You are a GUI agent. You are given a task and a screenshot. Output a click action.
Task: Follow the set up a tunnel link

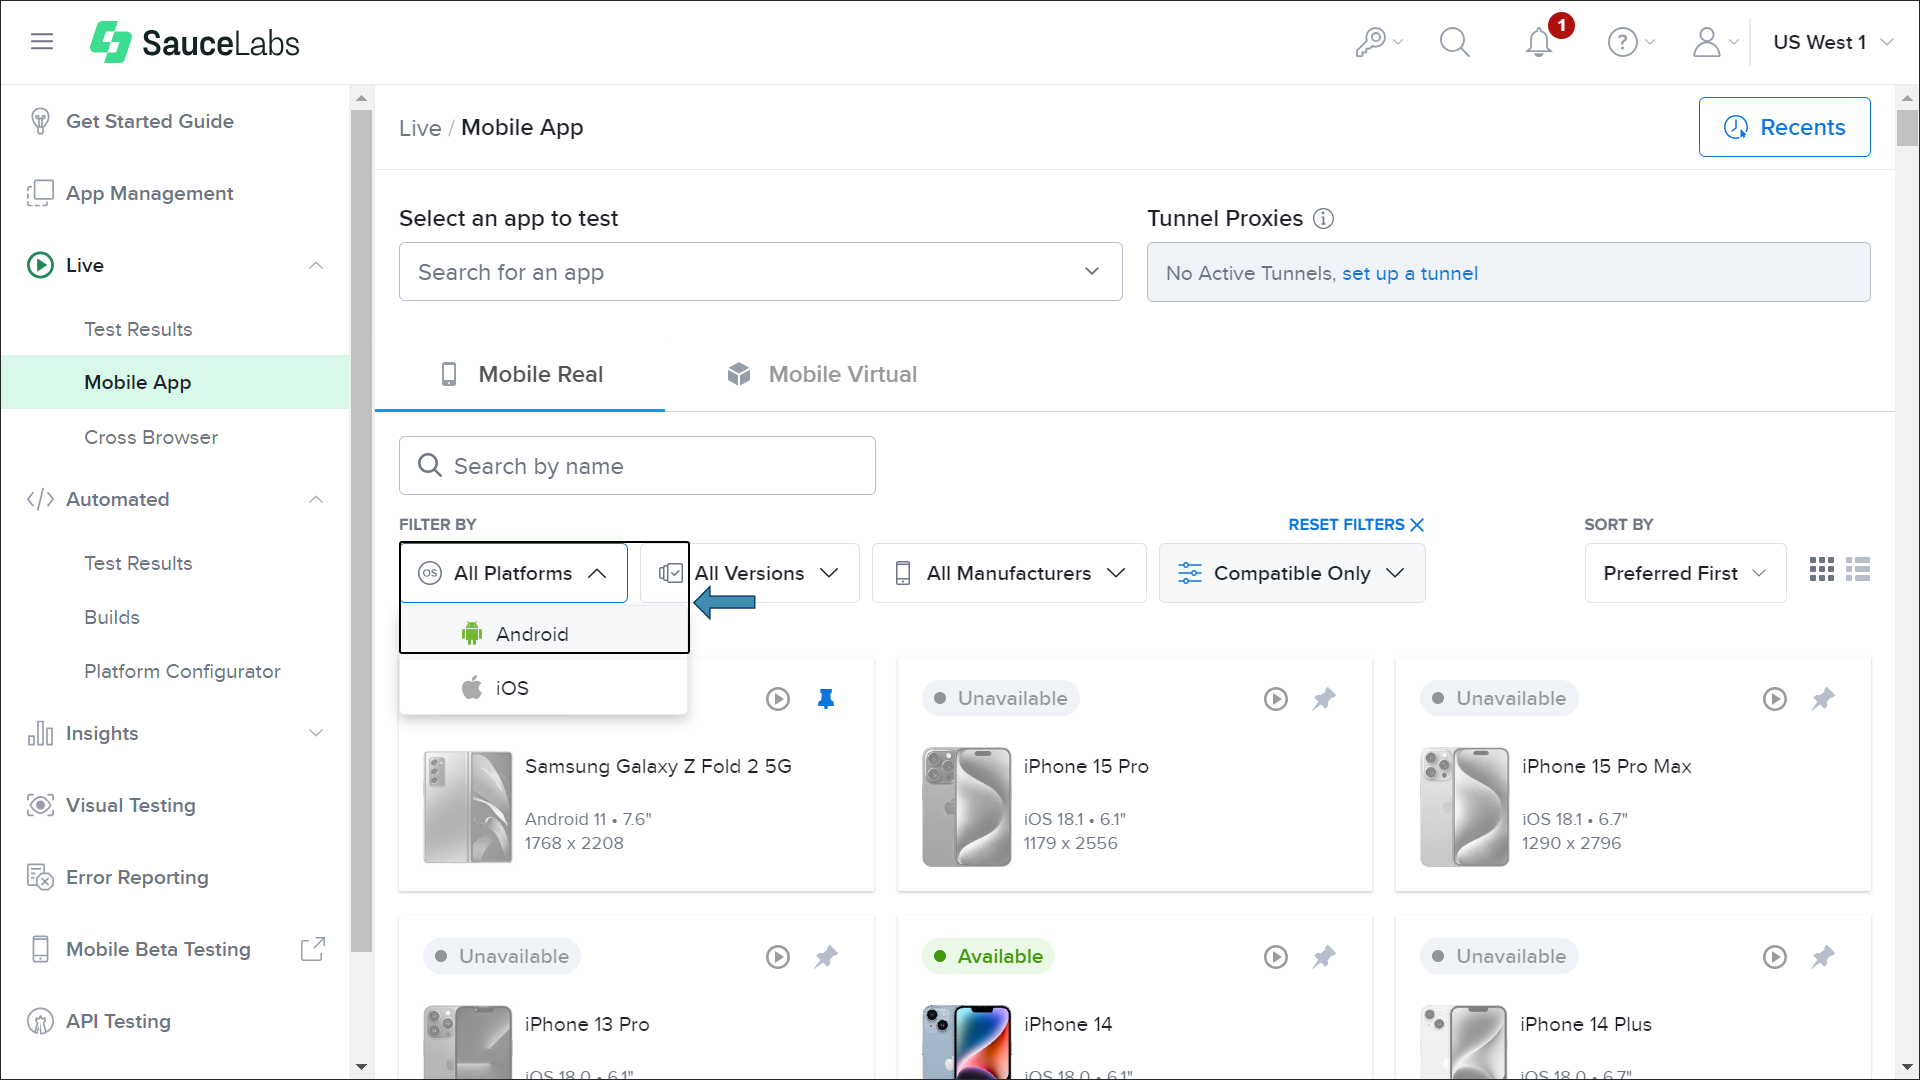pos(1409,273)
